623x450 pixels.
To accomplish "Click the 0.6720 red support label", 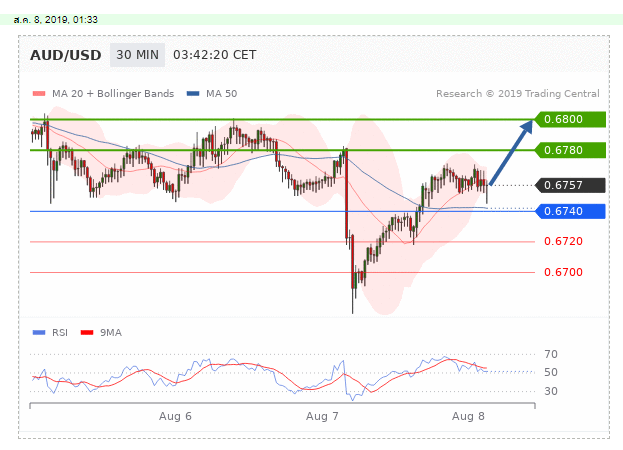I will 563,241.
